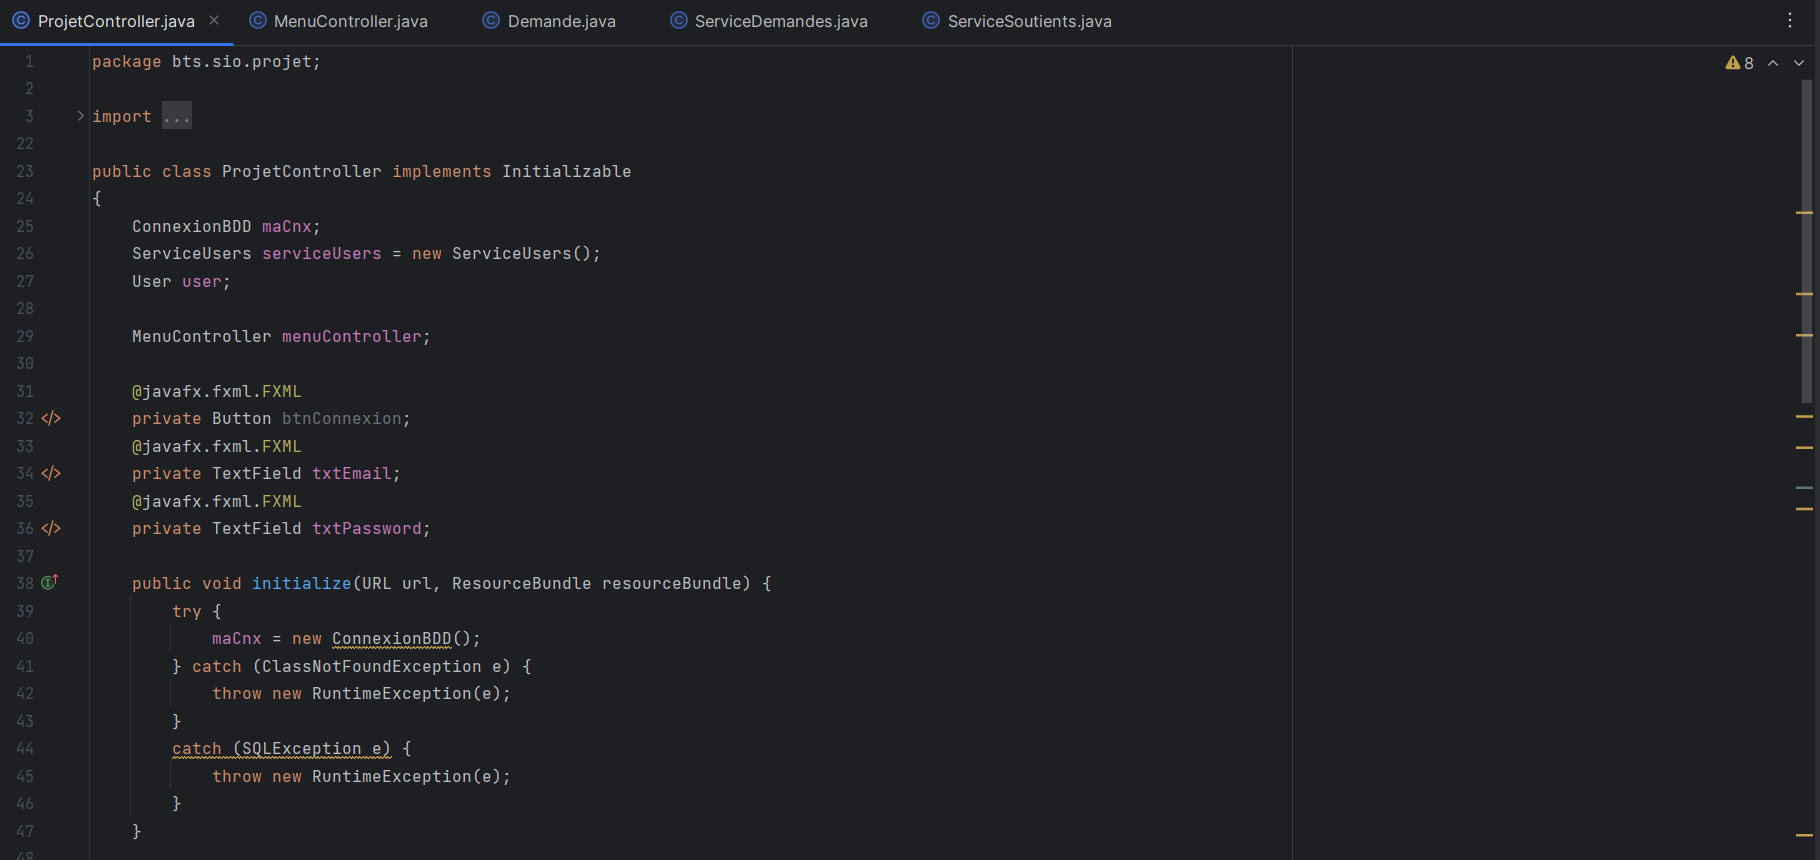Open the Demande.java tab
The height and width of the screenshot is (860, 1820).
pos(561,21)
